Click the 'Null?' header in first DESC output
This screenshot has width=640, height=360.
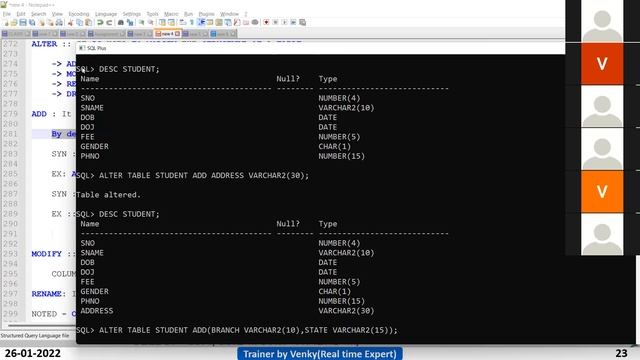pos(288,79)
